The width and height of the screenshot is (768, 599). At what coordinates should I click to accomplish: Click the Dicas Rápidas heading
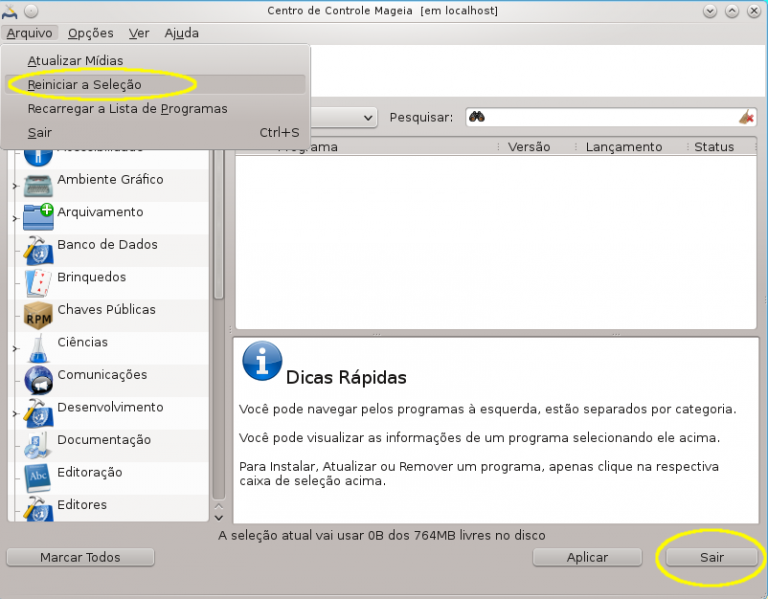coord(346,378)
